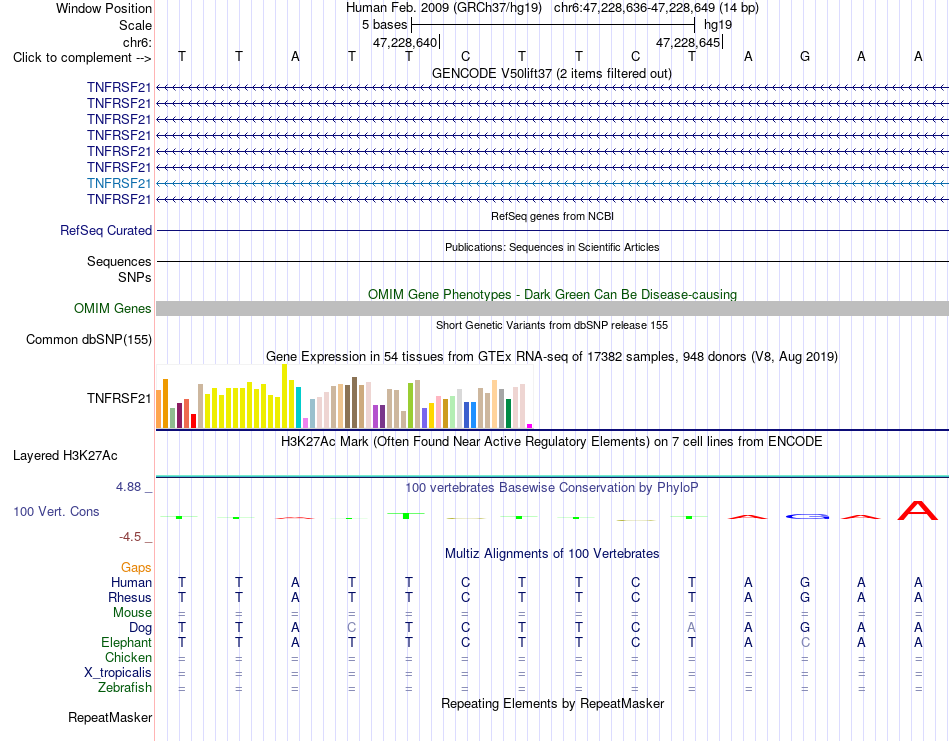This screenshot has width=950, height=741.
Task: Click the 'RefSeq genes from NCBI' title
Action: (x=552, y=216)
